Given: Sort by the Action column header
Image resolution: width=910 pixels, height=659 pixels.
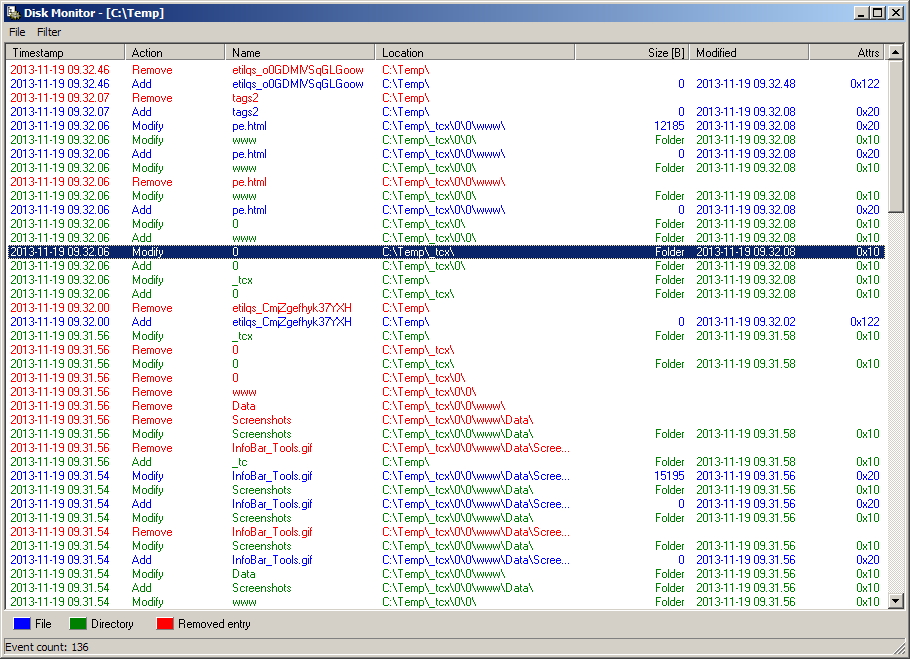Looking at the screenshot, I should pos(175,53).
